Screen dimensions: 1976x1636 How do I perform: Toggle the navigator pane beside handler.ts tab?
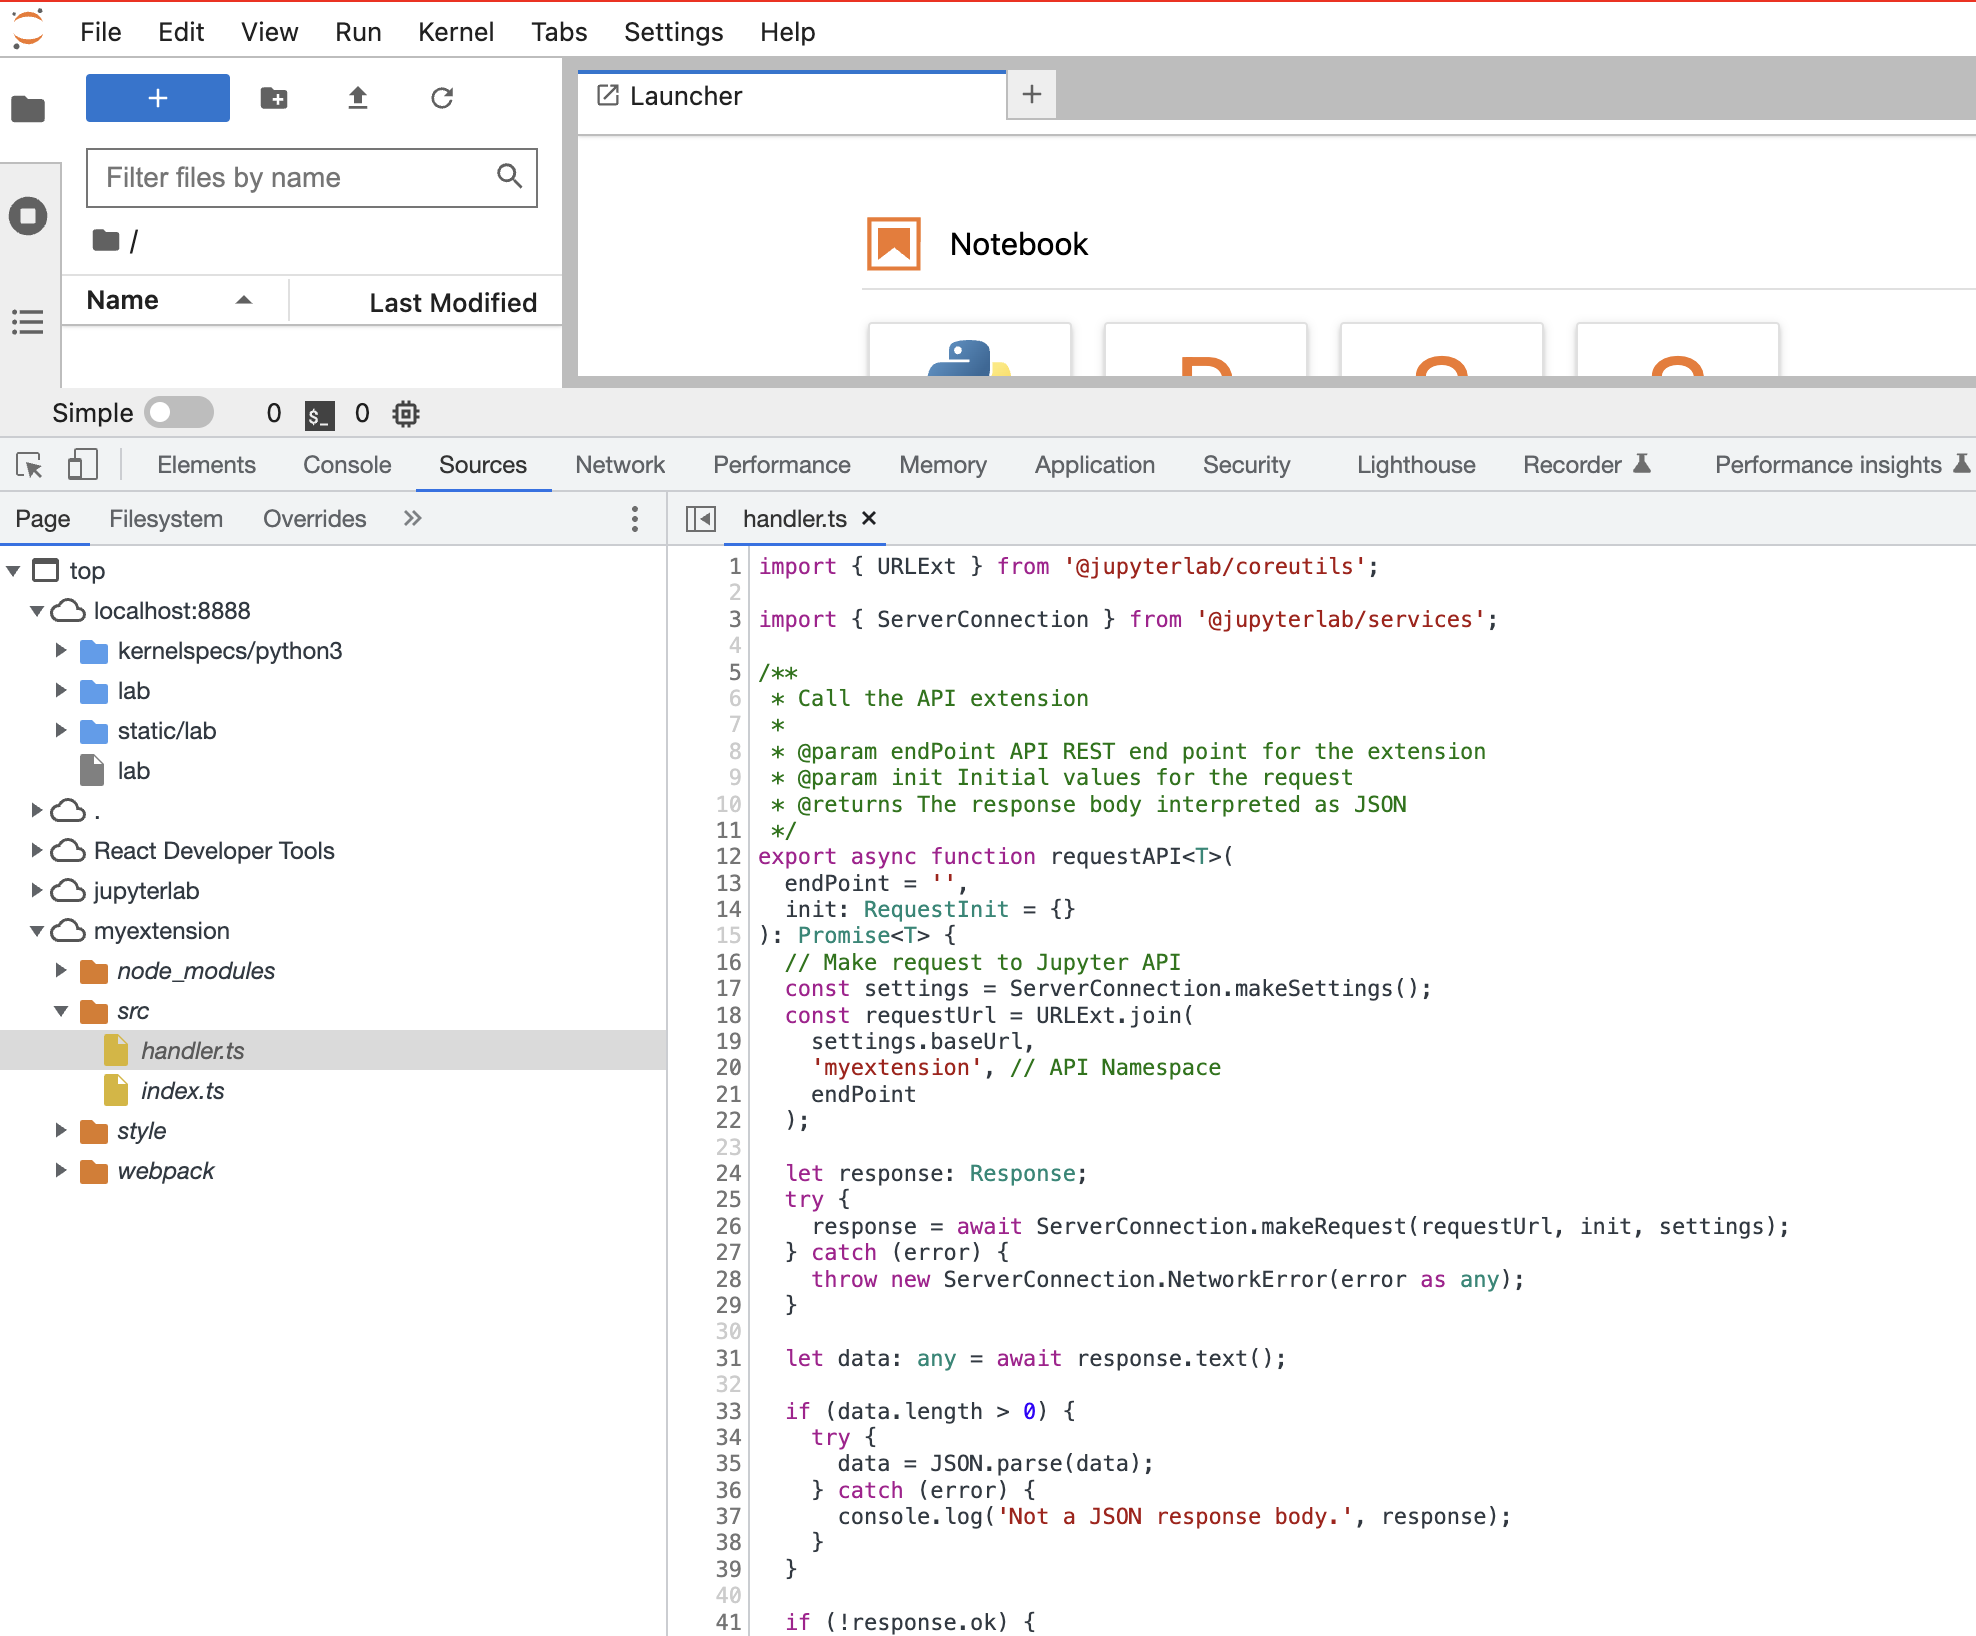[x=701, y=518]
